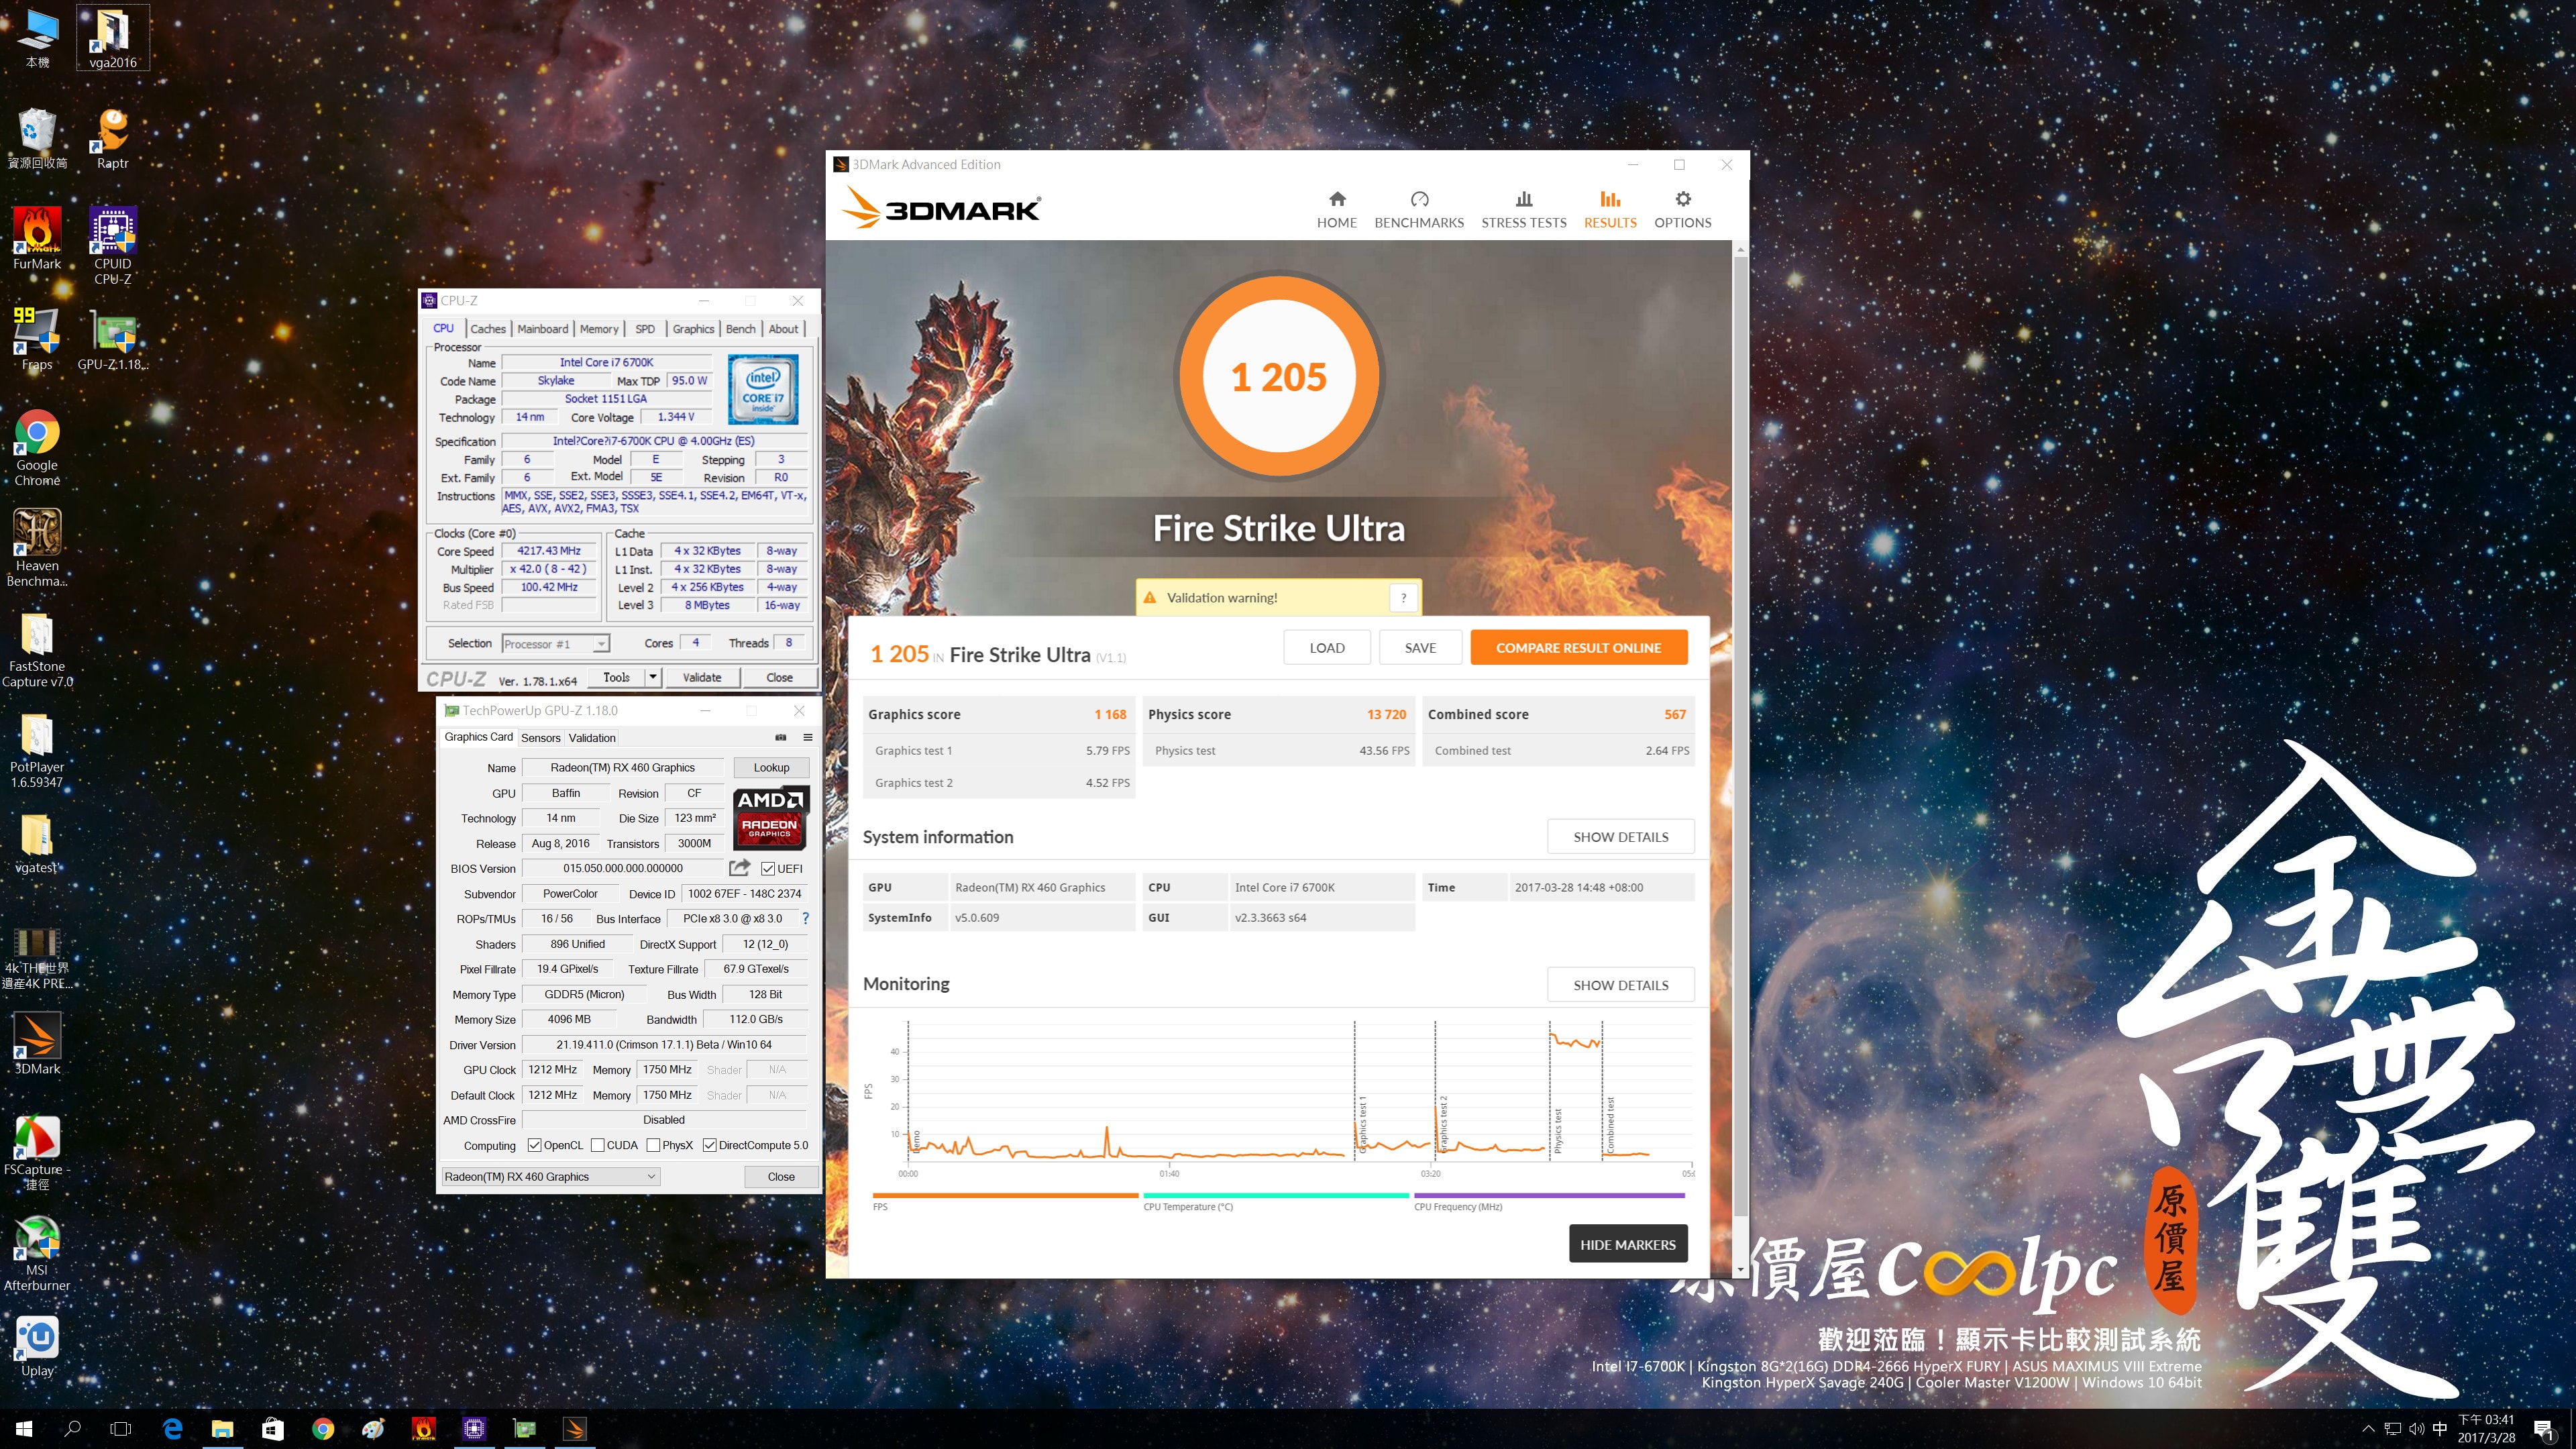
Task: Click the orange FPS legend bar
Action: pyautogui.click(x=1005, y=1195)
